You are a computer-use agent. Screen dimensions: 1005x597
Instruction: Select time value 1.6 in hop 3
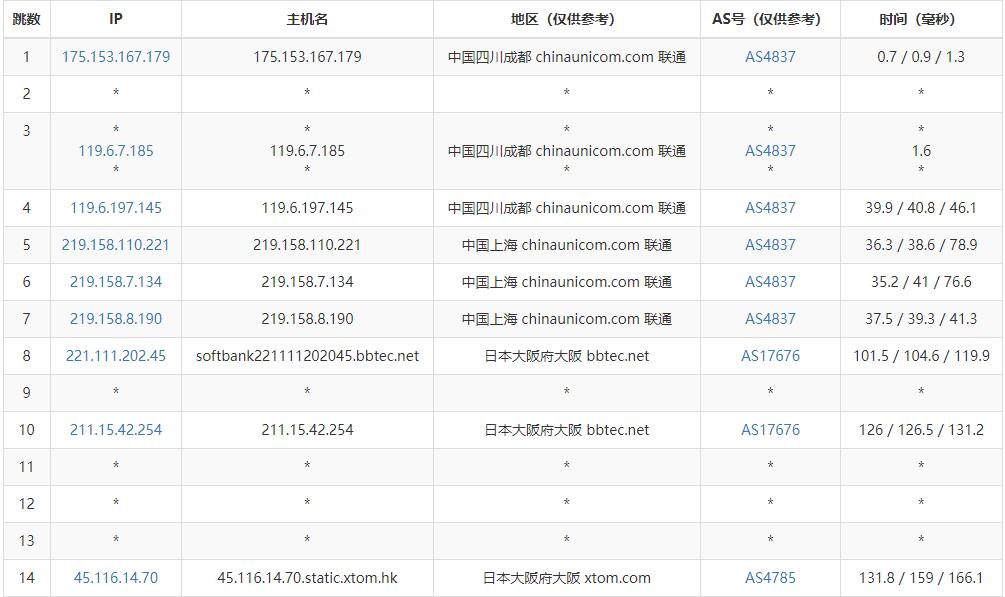click(x=921, y=151)
